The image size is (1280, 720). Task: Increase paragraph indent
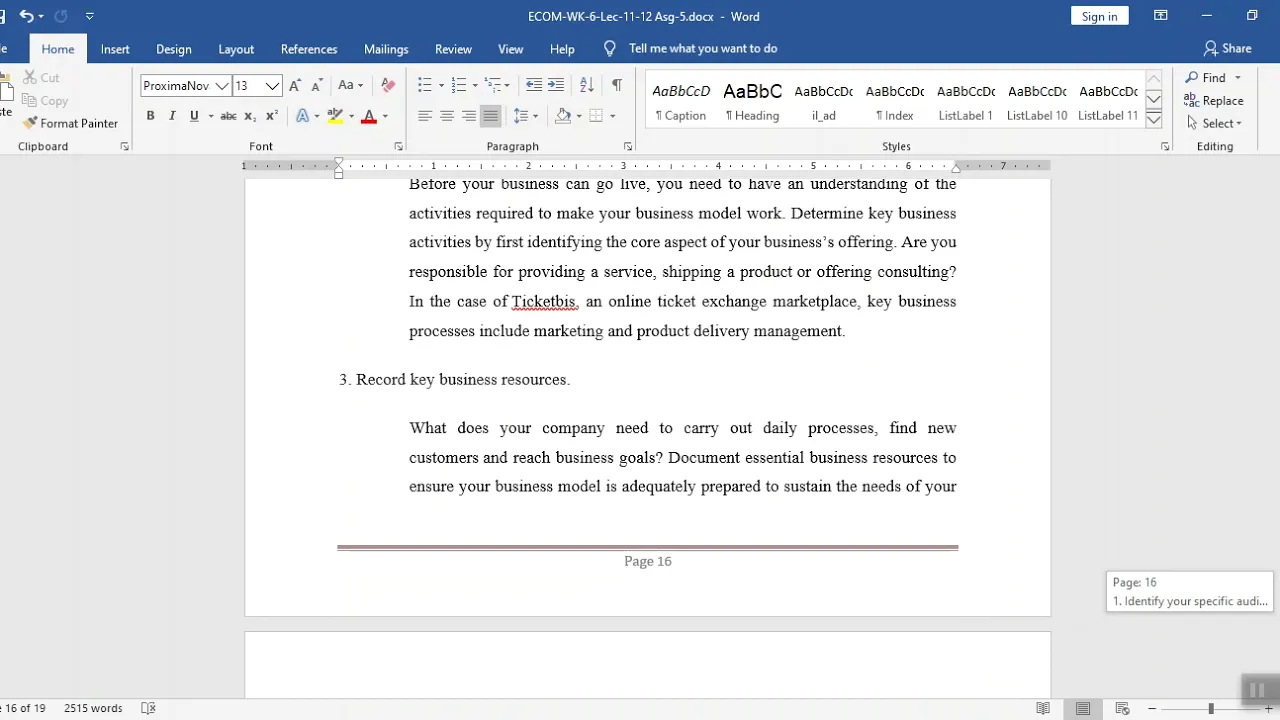(x=556, y=85)
